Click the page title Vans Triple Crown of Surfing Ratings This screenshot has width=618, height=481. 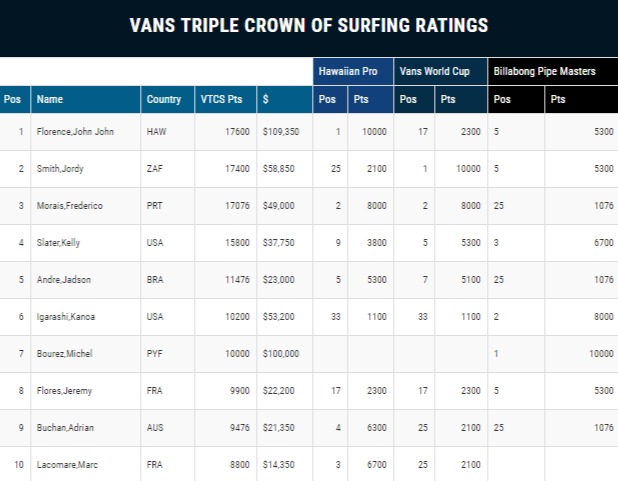pos(309,26)
